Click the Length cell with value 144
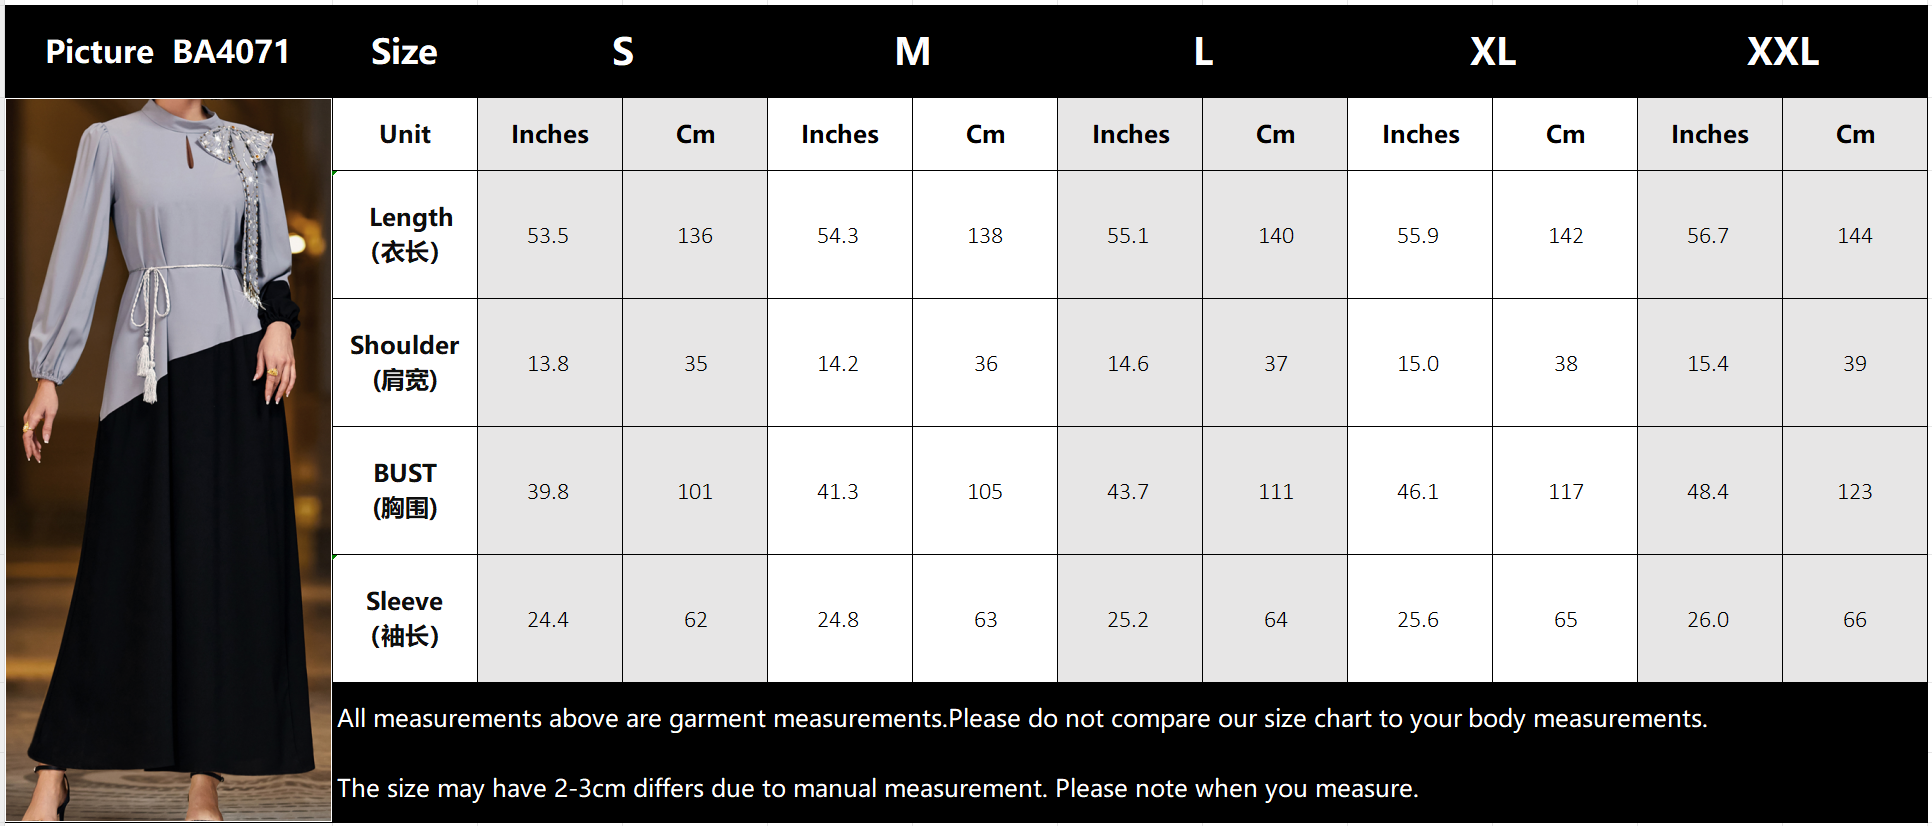This screenshot has height=826, width=1932. tap(1854, 236)
